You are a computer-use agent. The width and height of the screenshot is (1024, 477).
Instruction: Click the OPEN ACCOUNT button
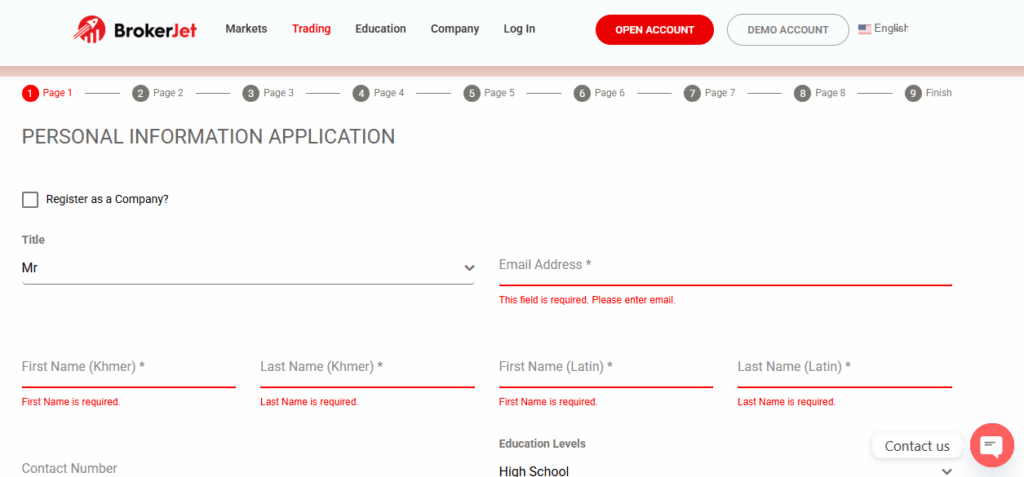654,30
